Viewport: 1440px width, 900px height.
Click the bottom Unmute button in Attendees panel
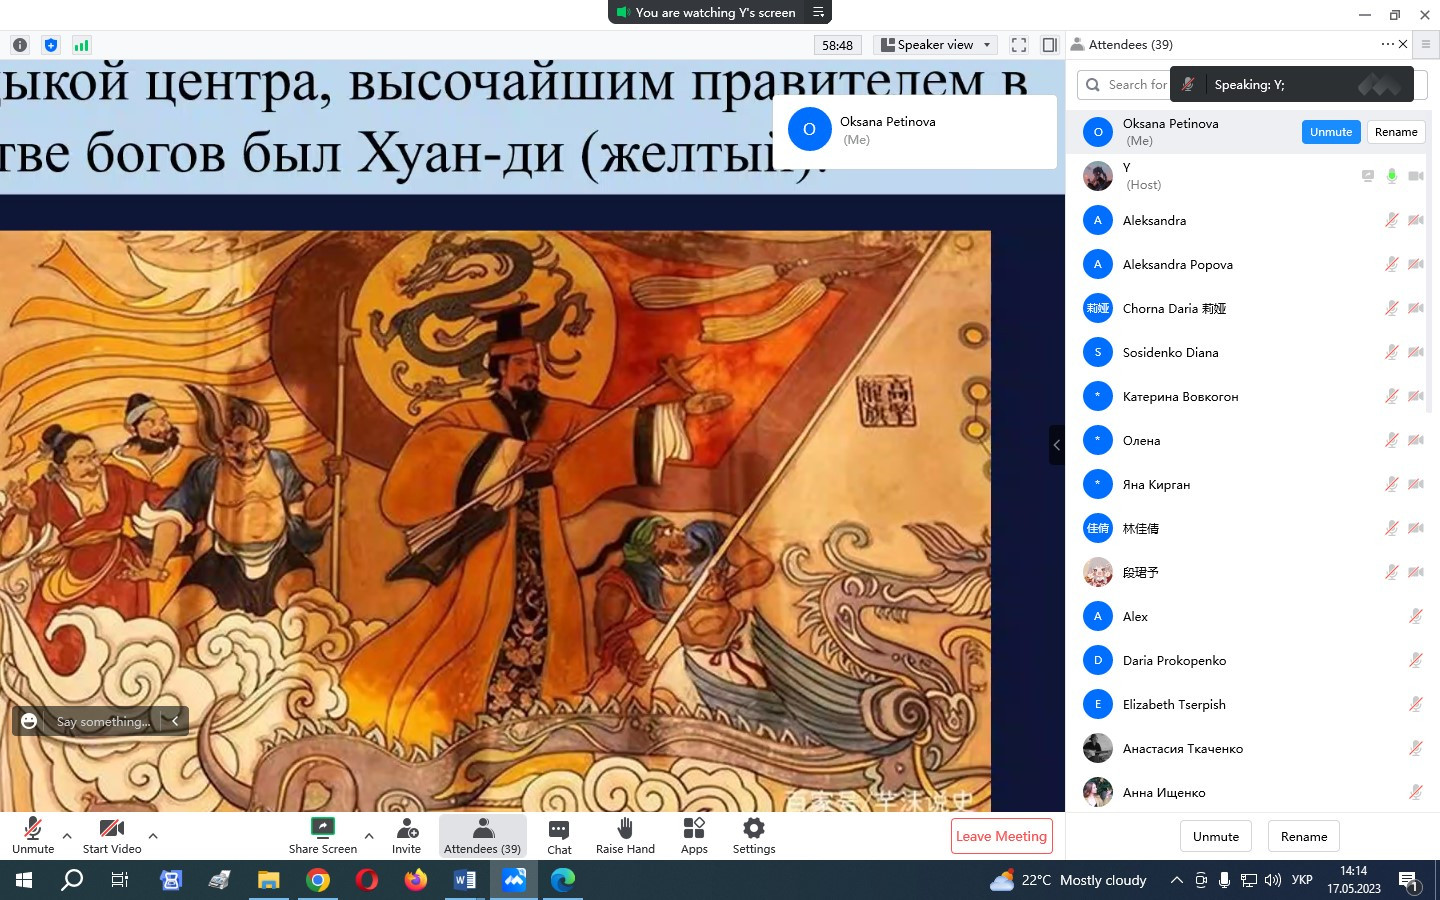coord(1216,837)
